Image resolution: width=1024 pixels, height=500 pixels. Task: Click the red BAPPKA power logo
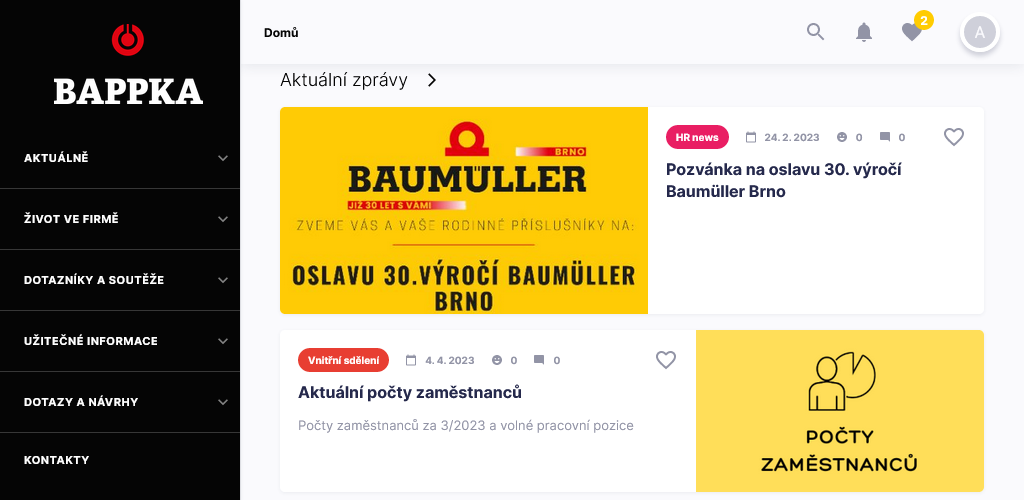click(128, 39)
